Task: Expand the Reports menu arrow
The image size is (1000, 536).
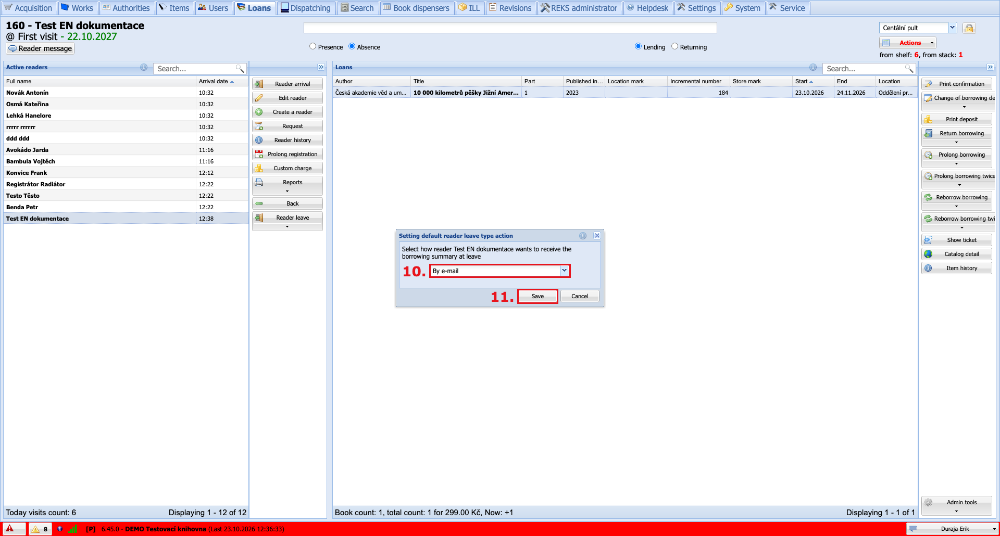Action: coord(288,191)
